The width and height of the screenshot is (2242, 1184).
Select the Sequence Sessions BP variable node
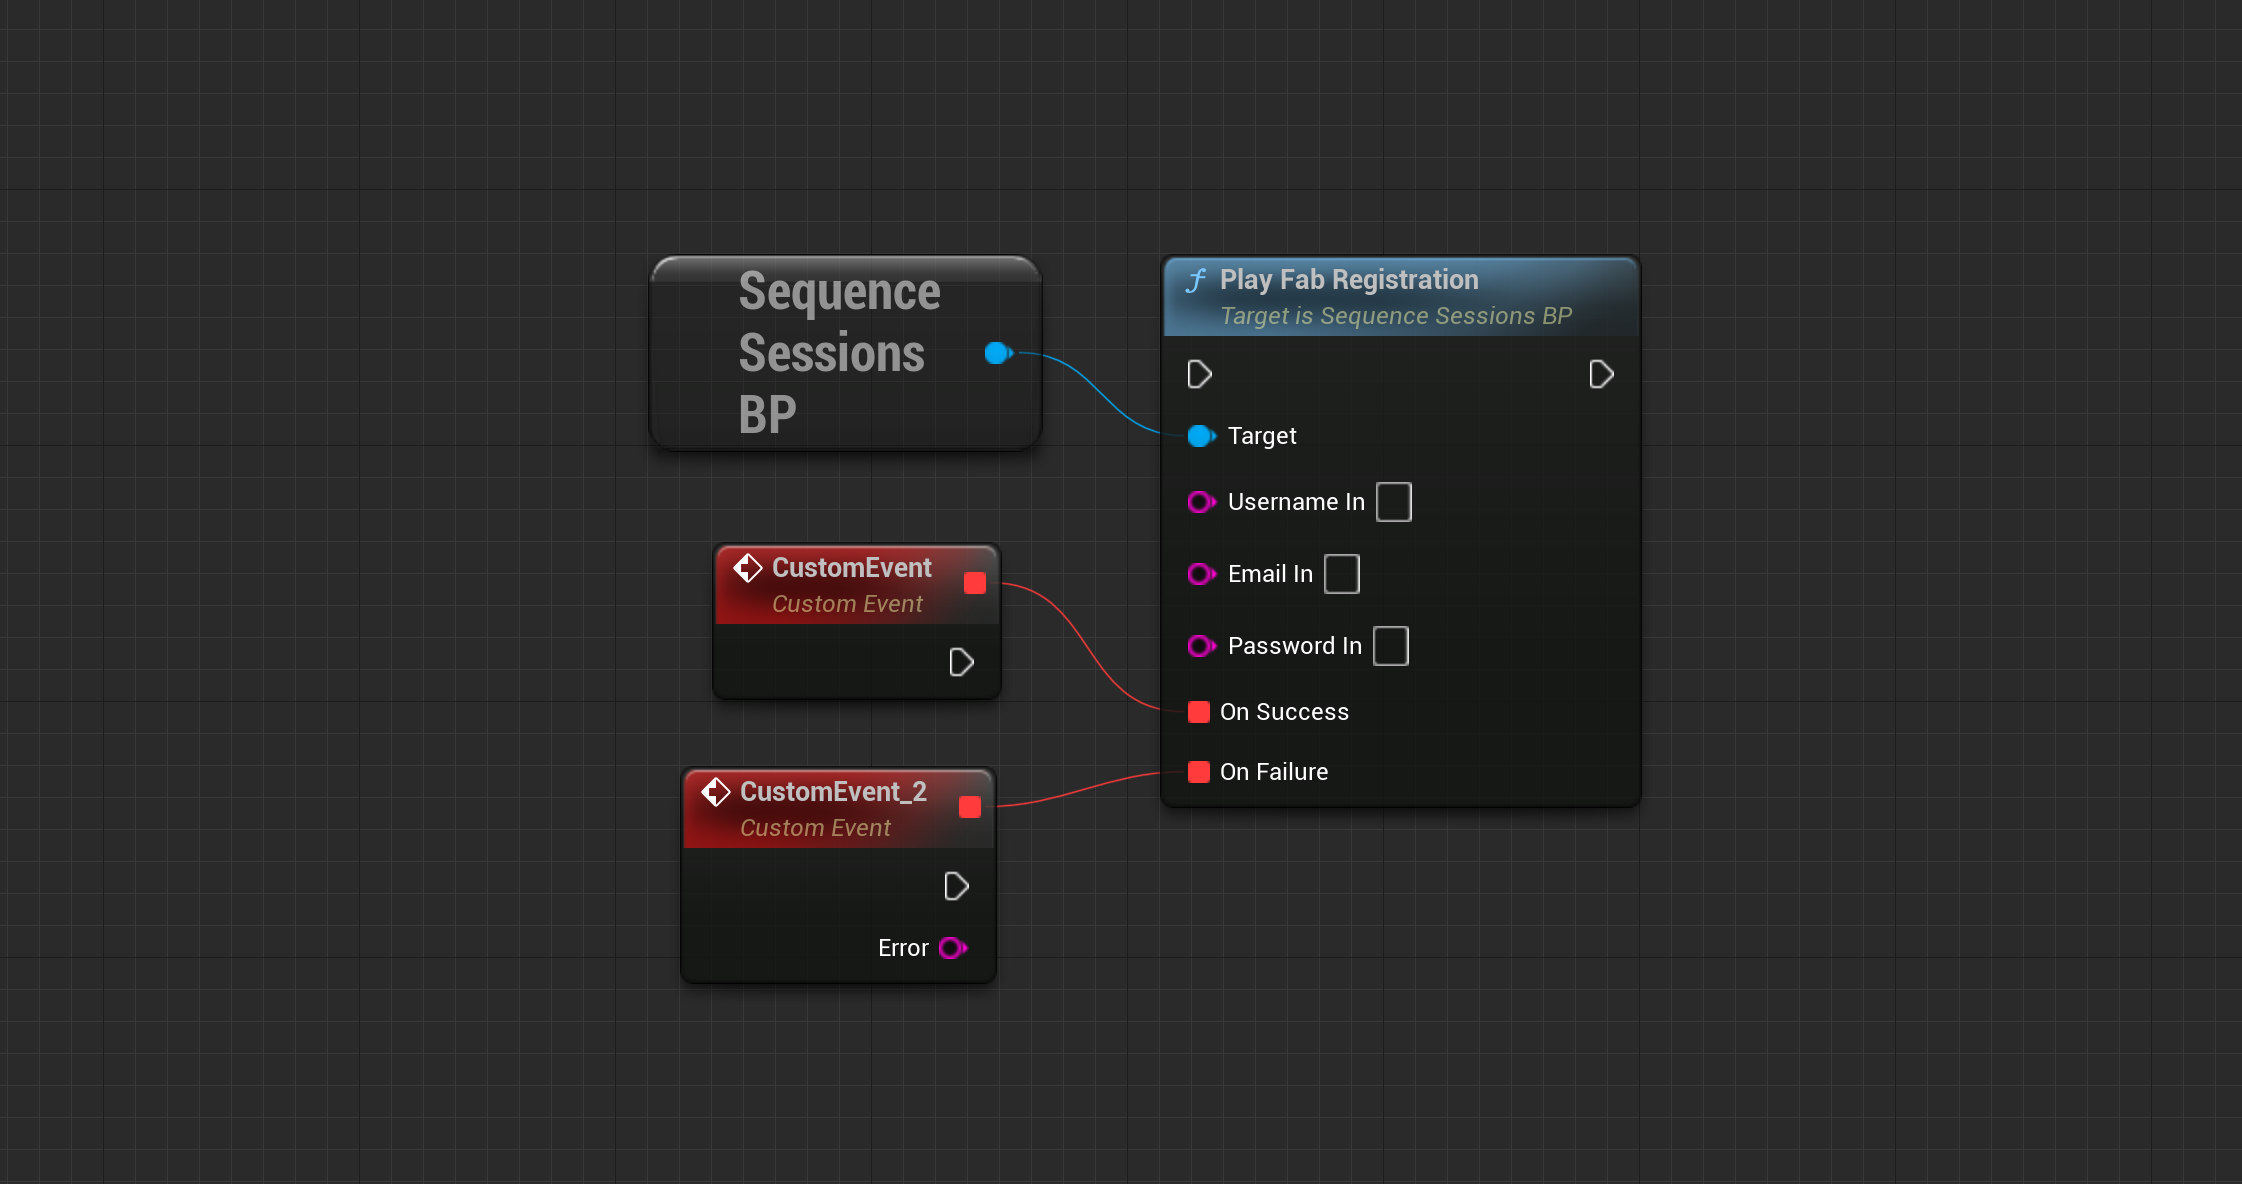(x=838, y=353)
